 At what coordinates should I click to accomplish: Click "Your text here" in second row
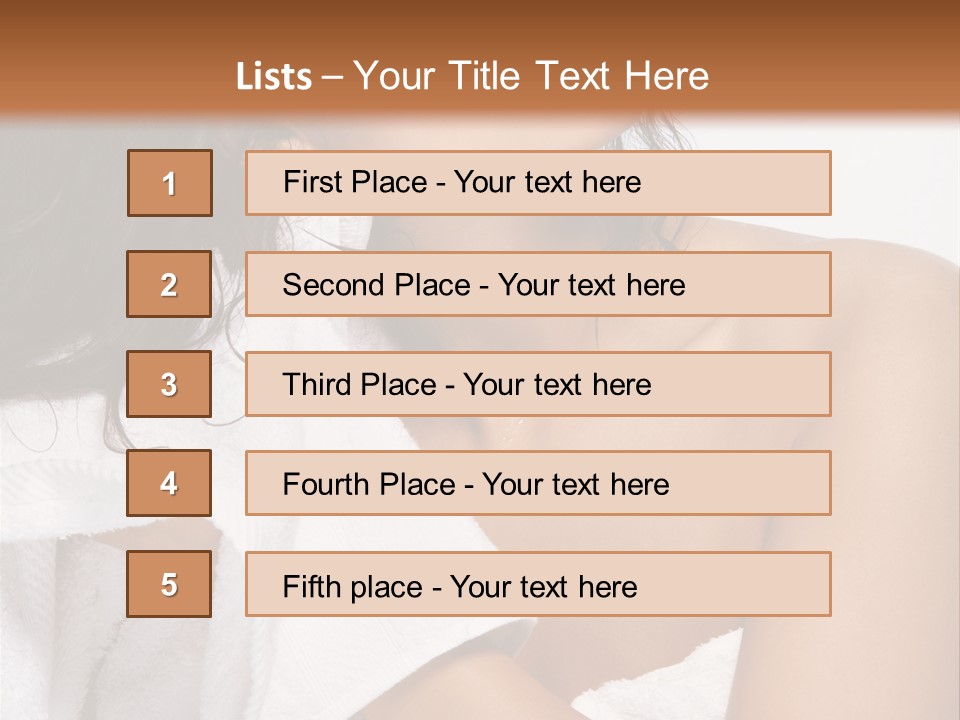[x=591, y=285]
